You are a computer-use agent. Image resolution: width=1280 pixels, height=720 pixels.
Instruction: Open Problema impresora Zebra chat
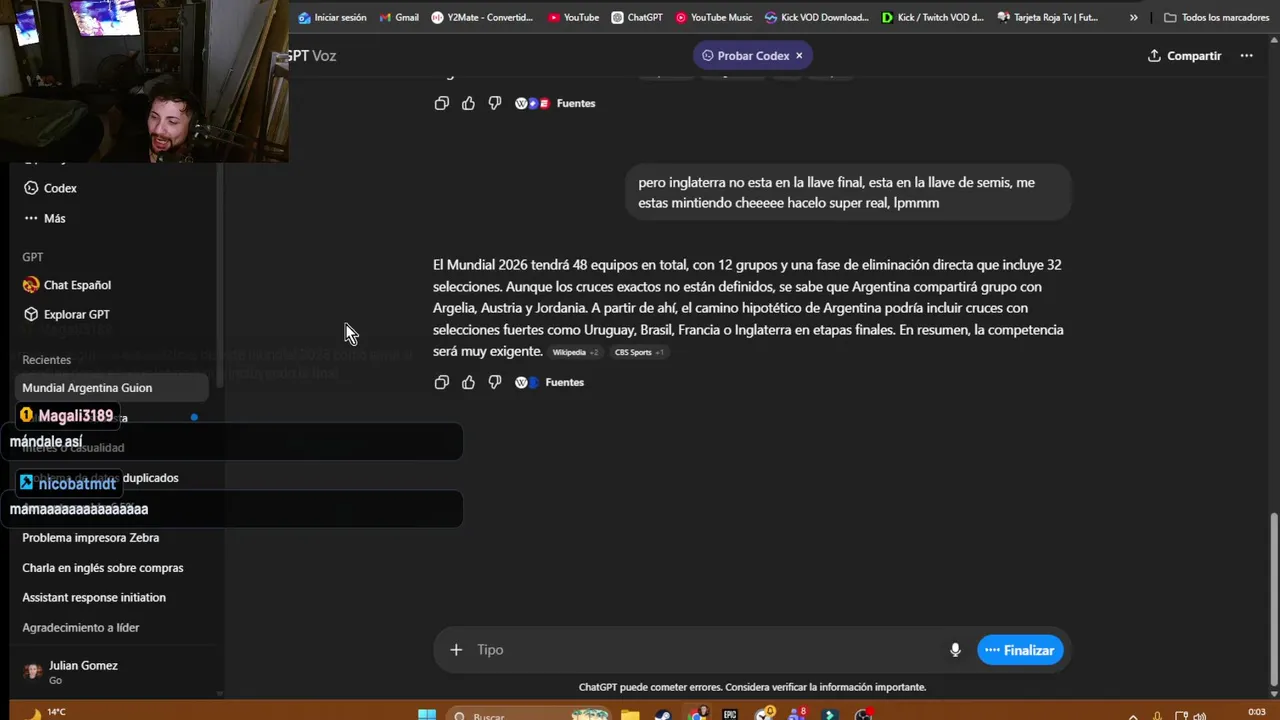113,538
